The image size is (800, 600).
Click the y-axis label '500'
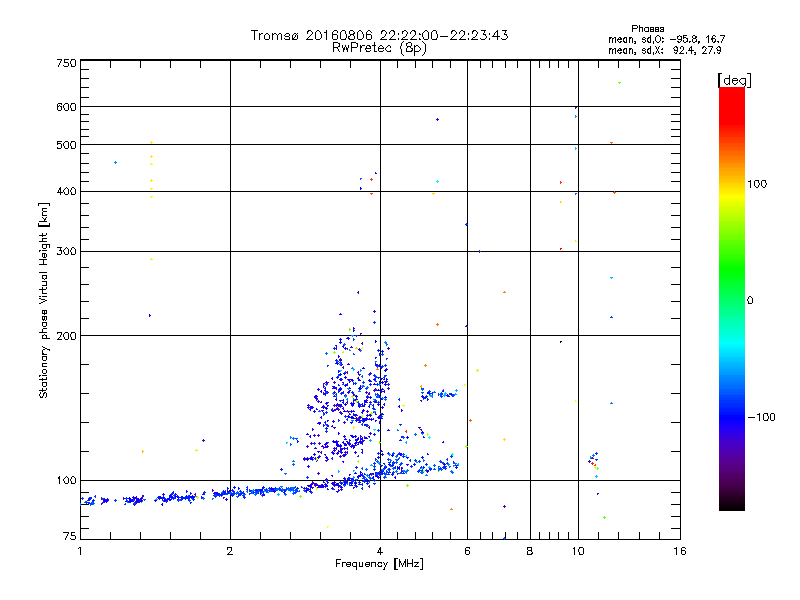pos(66,144)
